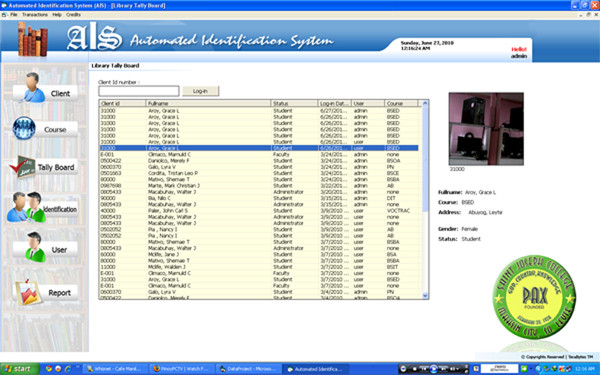Click the Windows start button
Image resolution: width=600 pixels, height=375 pixels.
coord(20,369)
